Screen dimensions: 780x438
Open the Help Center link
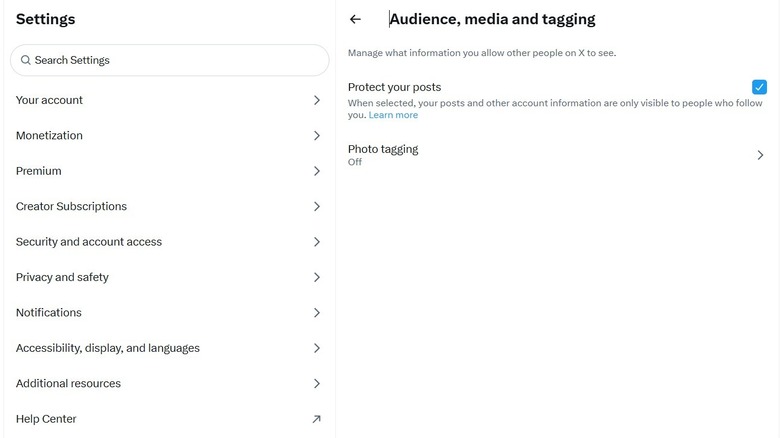point(46,419)
